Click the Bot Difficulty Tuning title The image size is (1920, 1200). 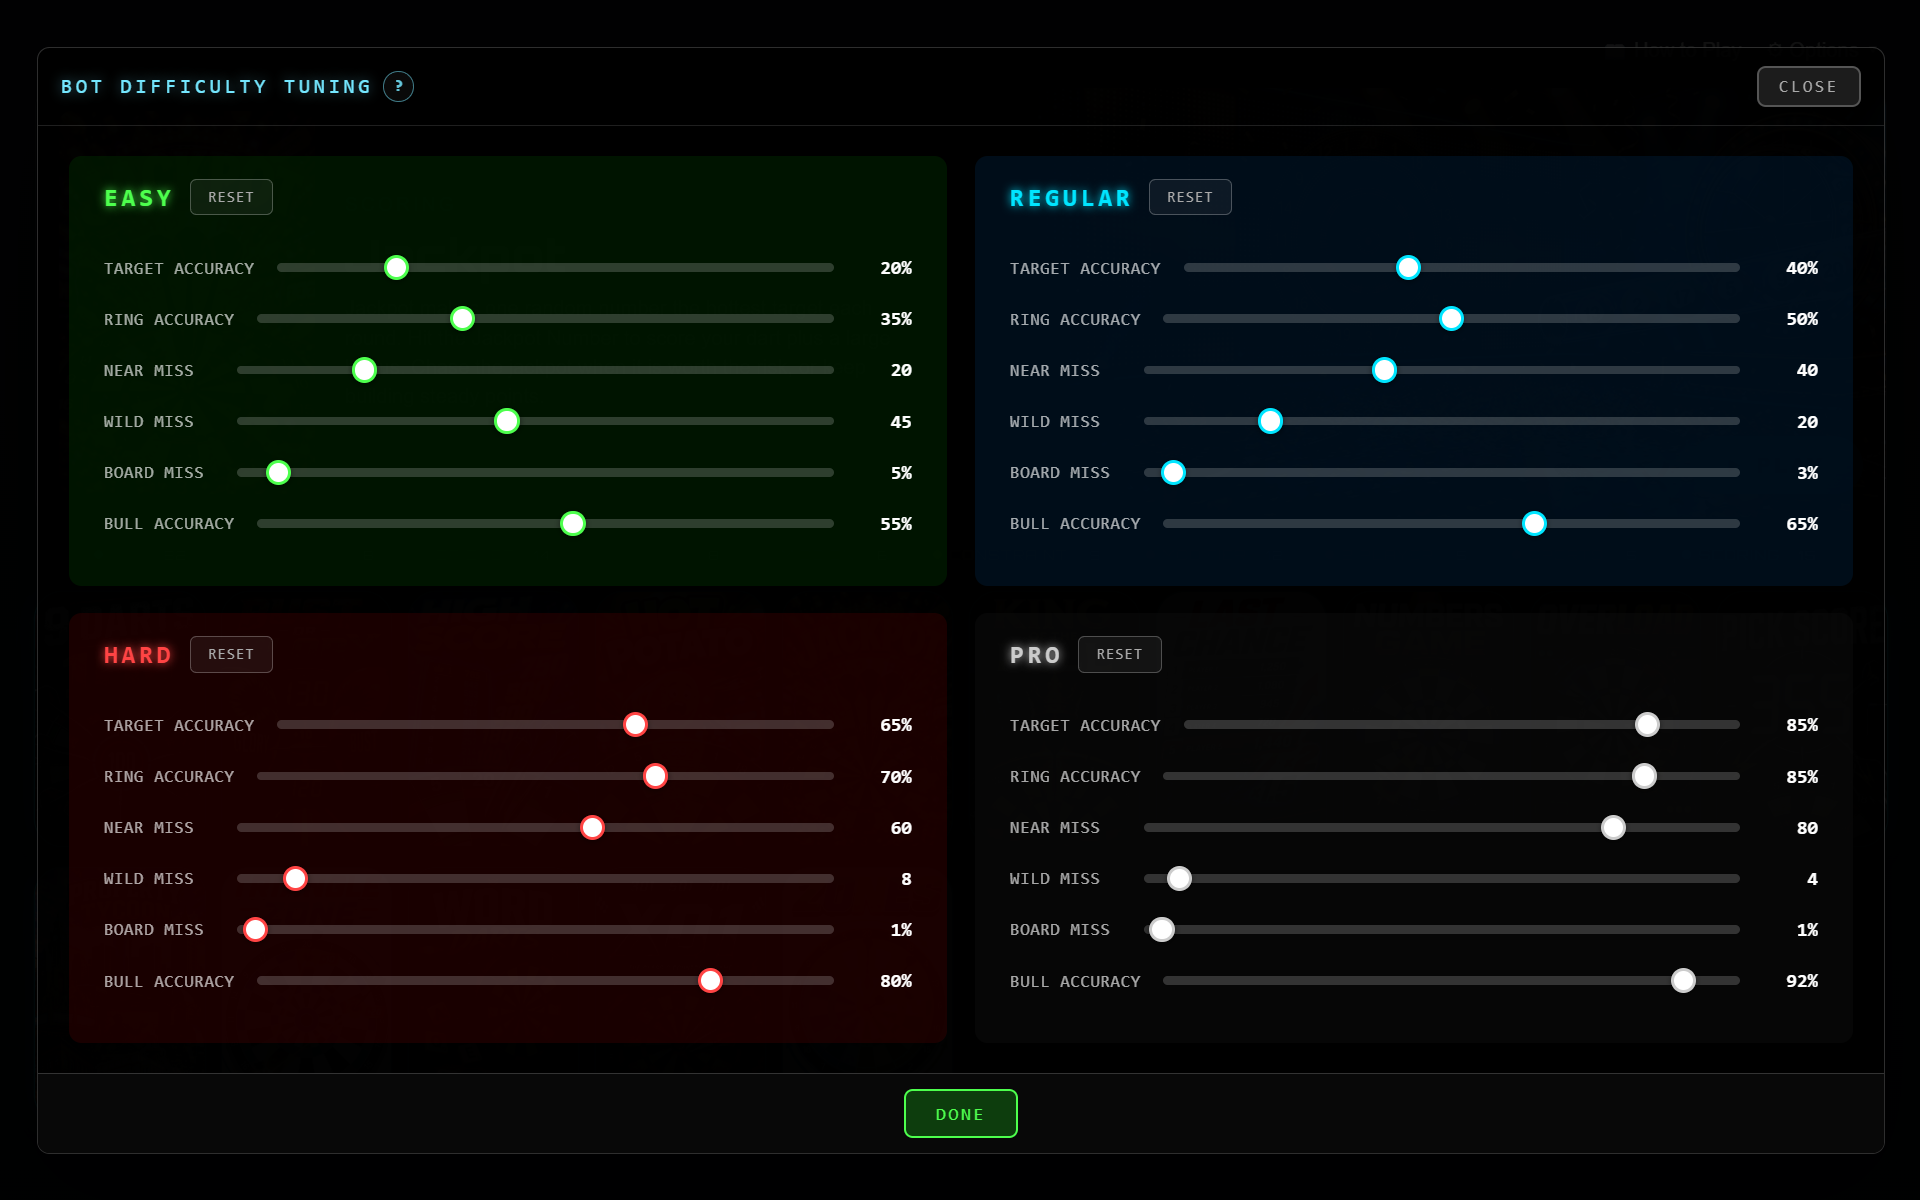216,87
